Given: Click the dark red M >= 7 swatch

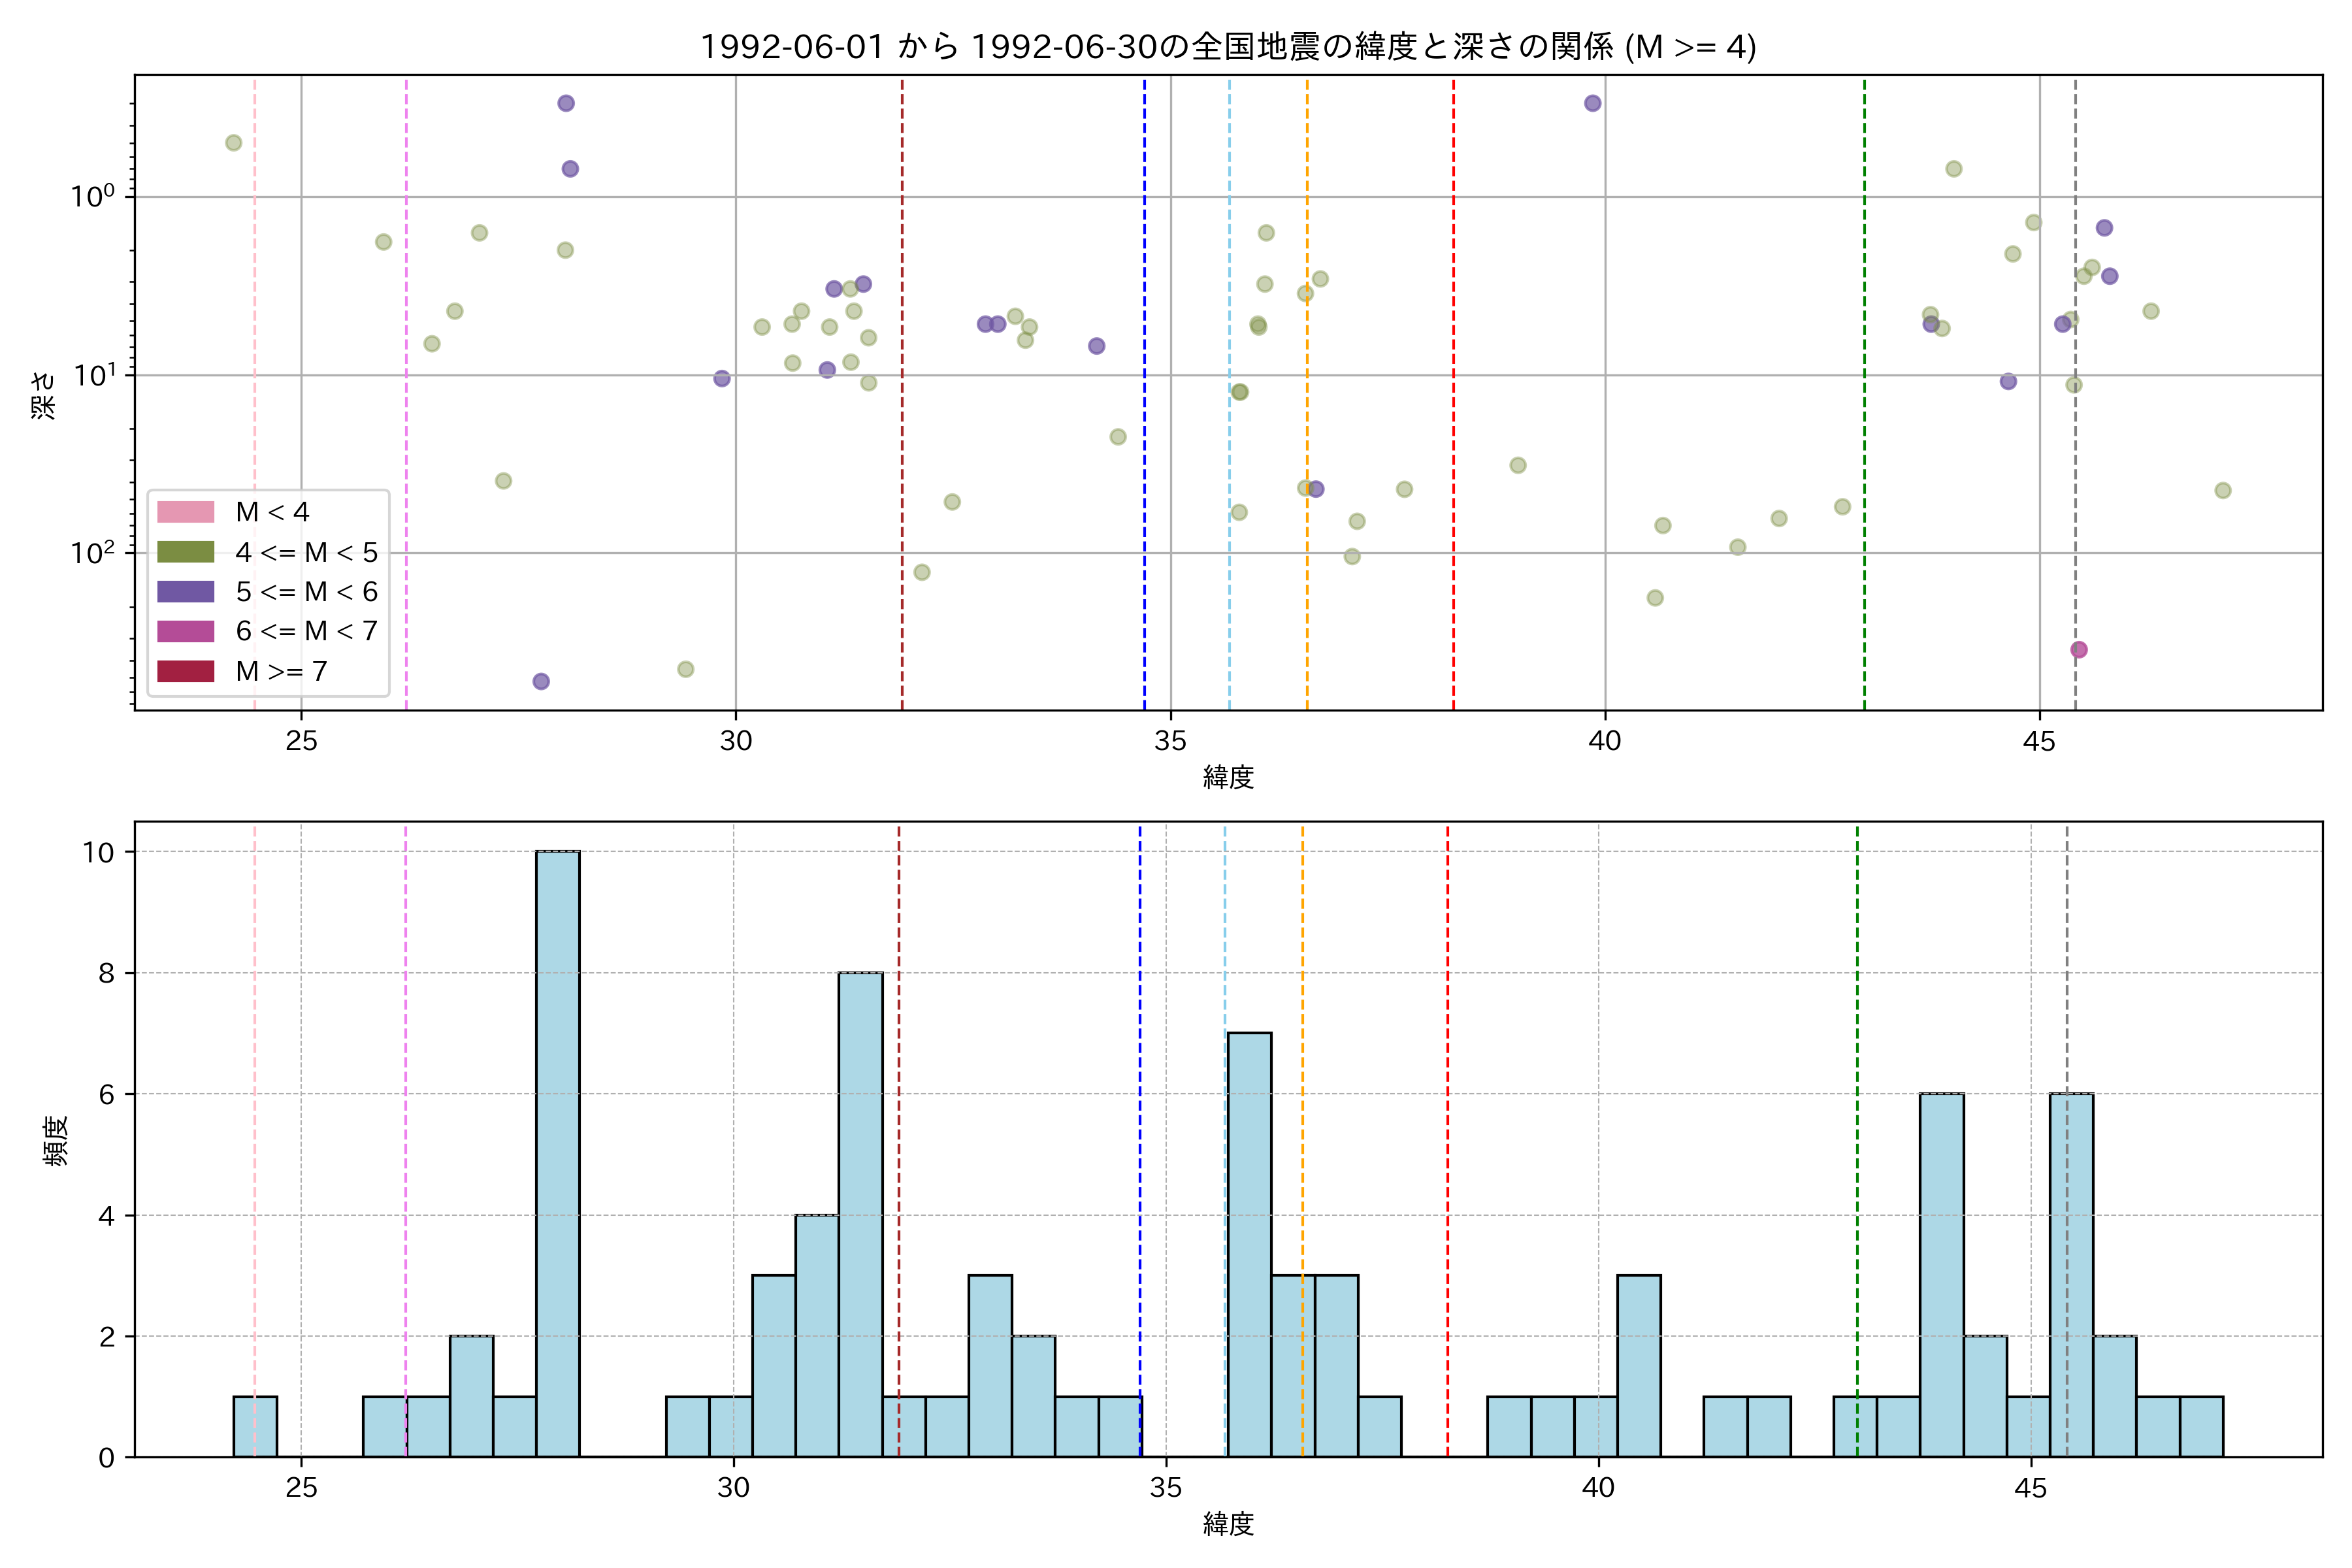Looking at the screenshot, I should (185, 671).
